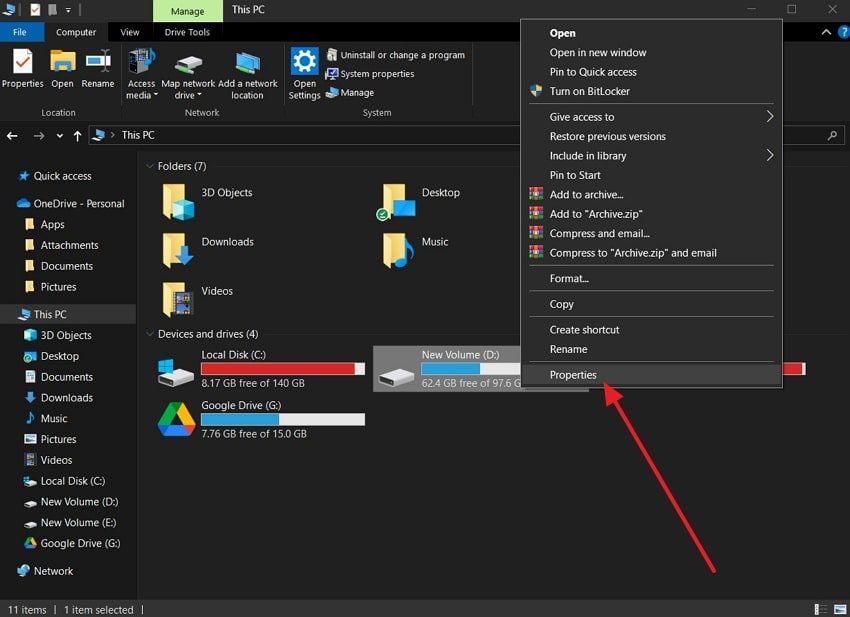This screenshot has height=617, width=850.
Task: Switch to details view in status bar
Action: point(821,610)
